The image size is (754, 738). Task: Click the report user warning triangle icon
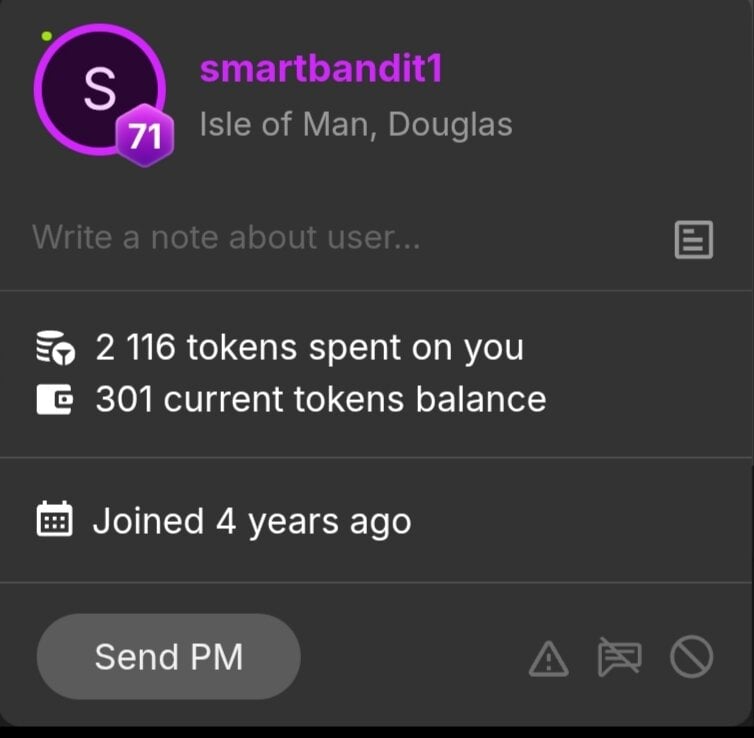548,658
